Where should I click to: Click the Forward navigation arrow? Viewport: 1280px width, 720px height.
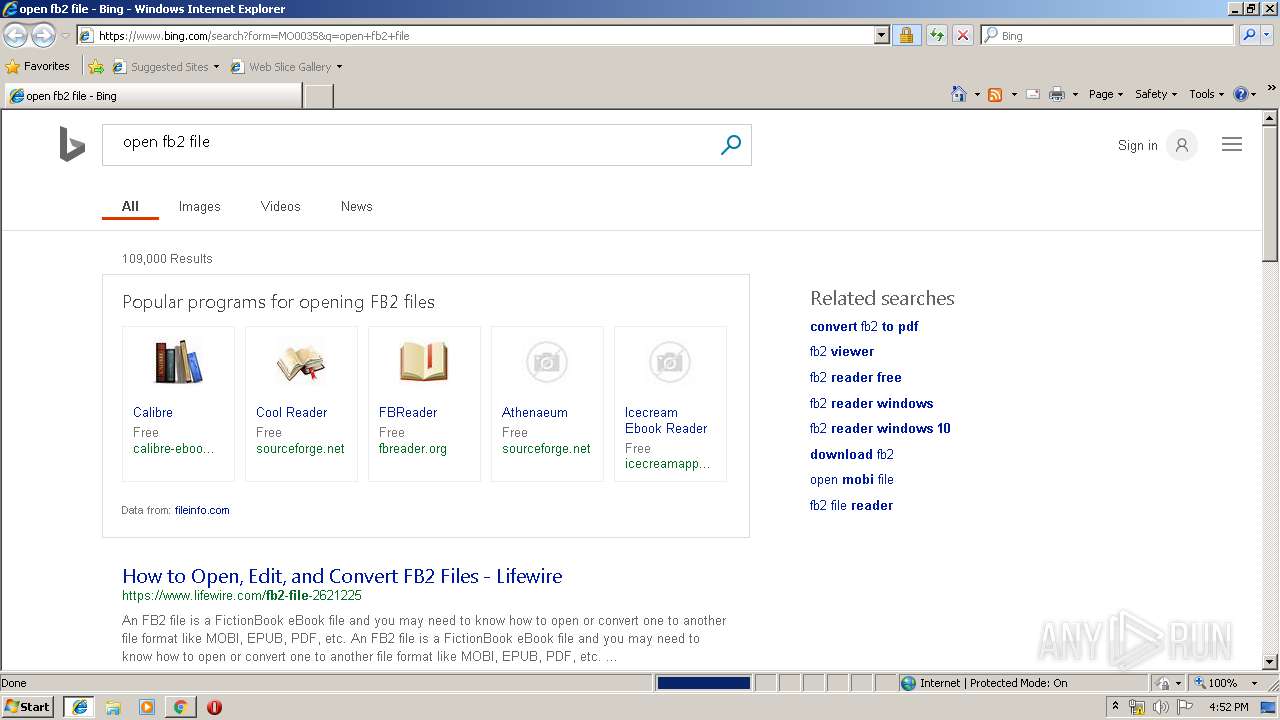tap(43, 35)
